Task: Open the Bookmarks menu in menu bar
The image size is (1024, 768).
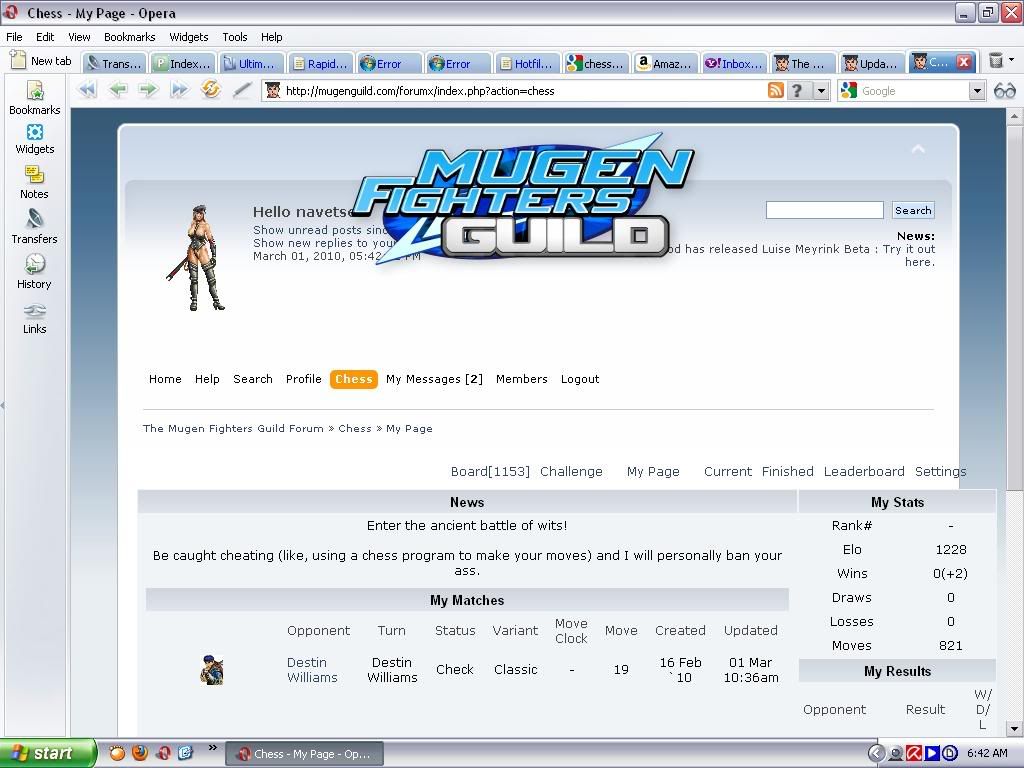Action: click(129, 37)
